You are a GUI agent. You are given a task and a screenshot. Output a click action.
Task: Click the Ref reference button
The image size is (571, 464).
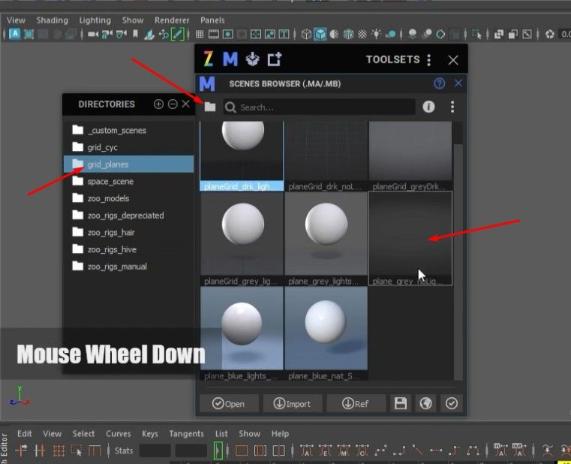[x=356, y=403]
